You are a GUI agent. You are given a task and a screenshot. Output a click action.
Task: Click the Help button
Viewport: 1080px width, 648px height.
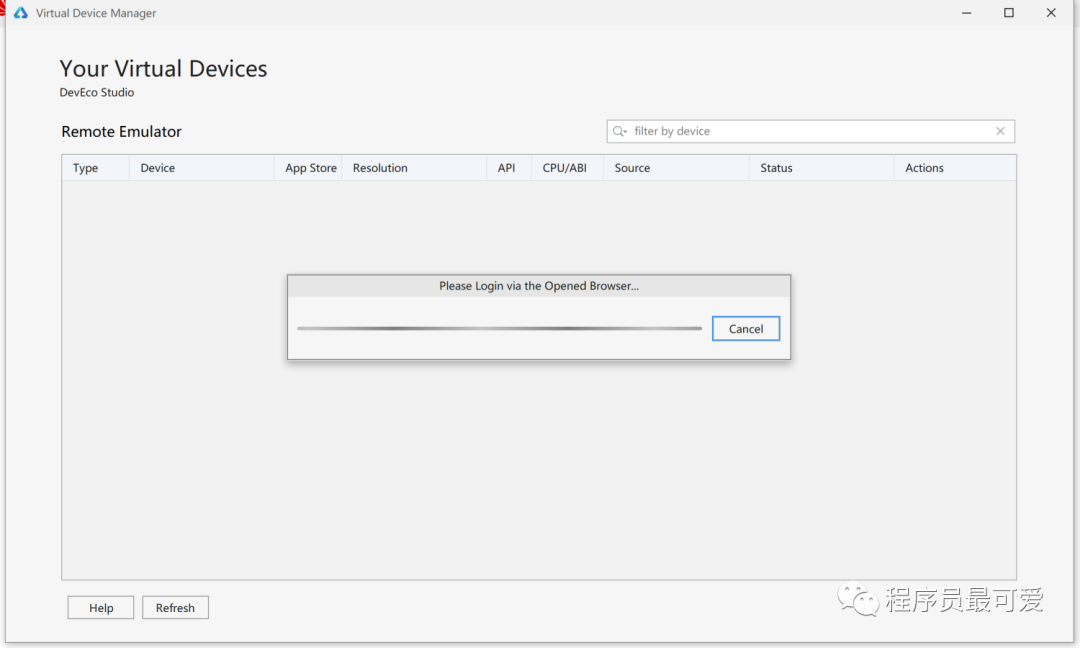tap(101, 607)
